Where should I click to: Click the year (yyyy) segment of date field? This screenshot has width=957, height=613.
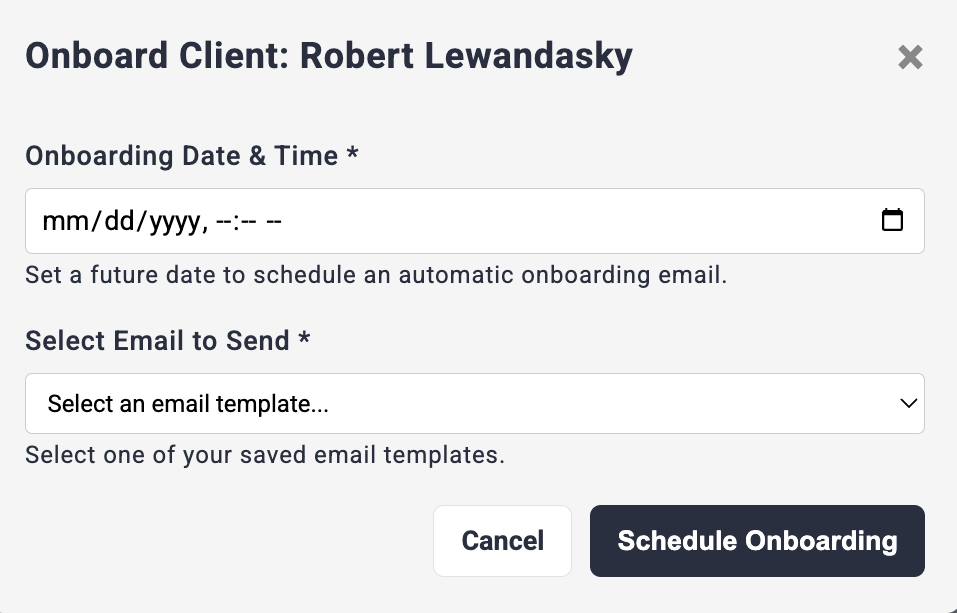(x=174, y=221)
